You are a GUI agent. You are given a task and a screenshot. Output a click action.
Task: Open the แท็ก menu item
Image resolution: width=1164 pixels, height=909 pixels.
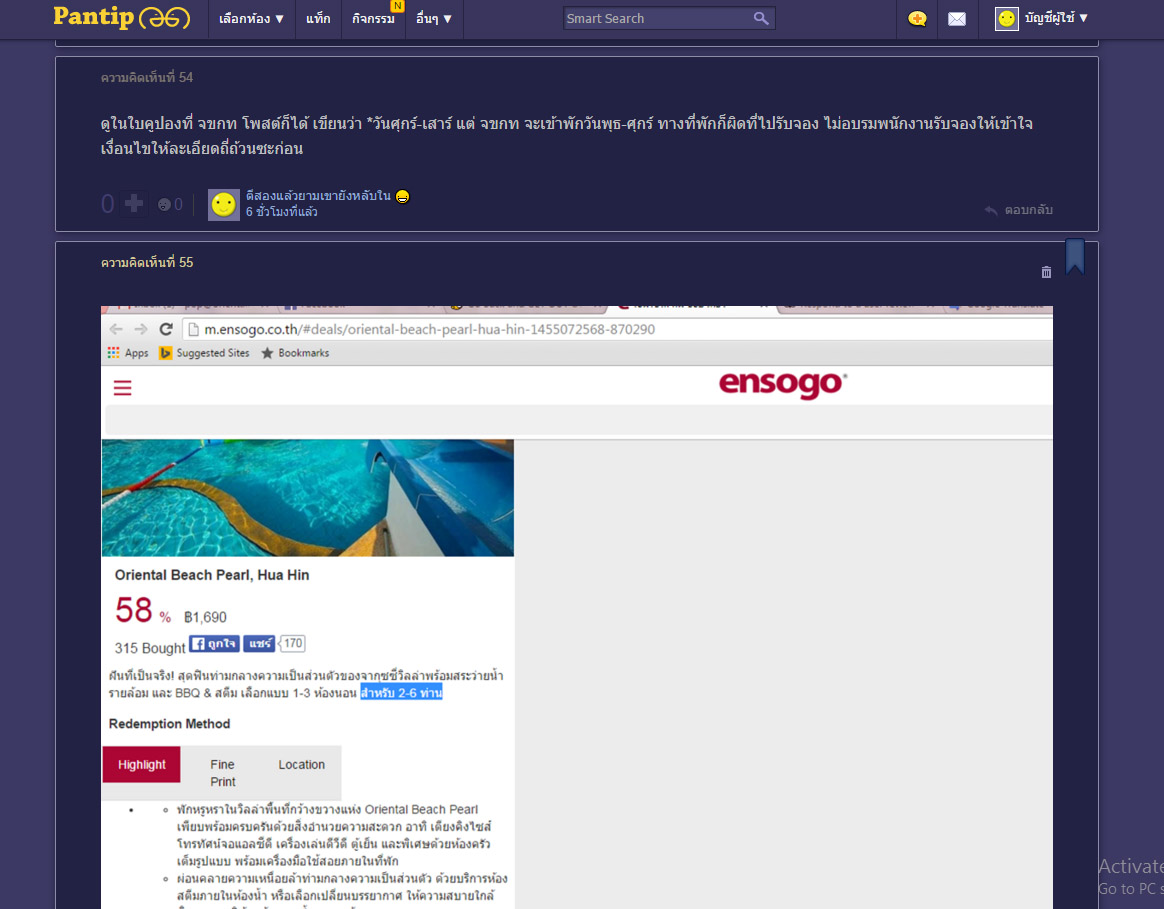[x=318, y=19]
